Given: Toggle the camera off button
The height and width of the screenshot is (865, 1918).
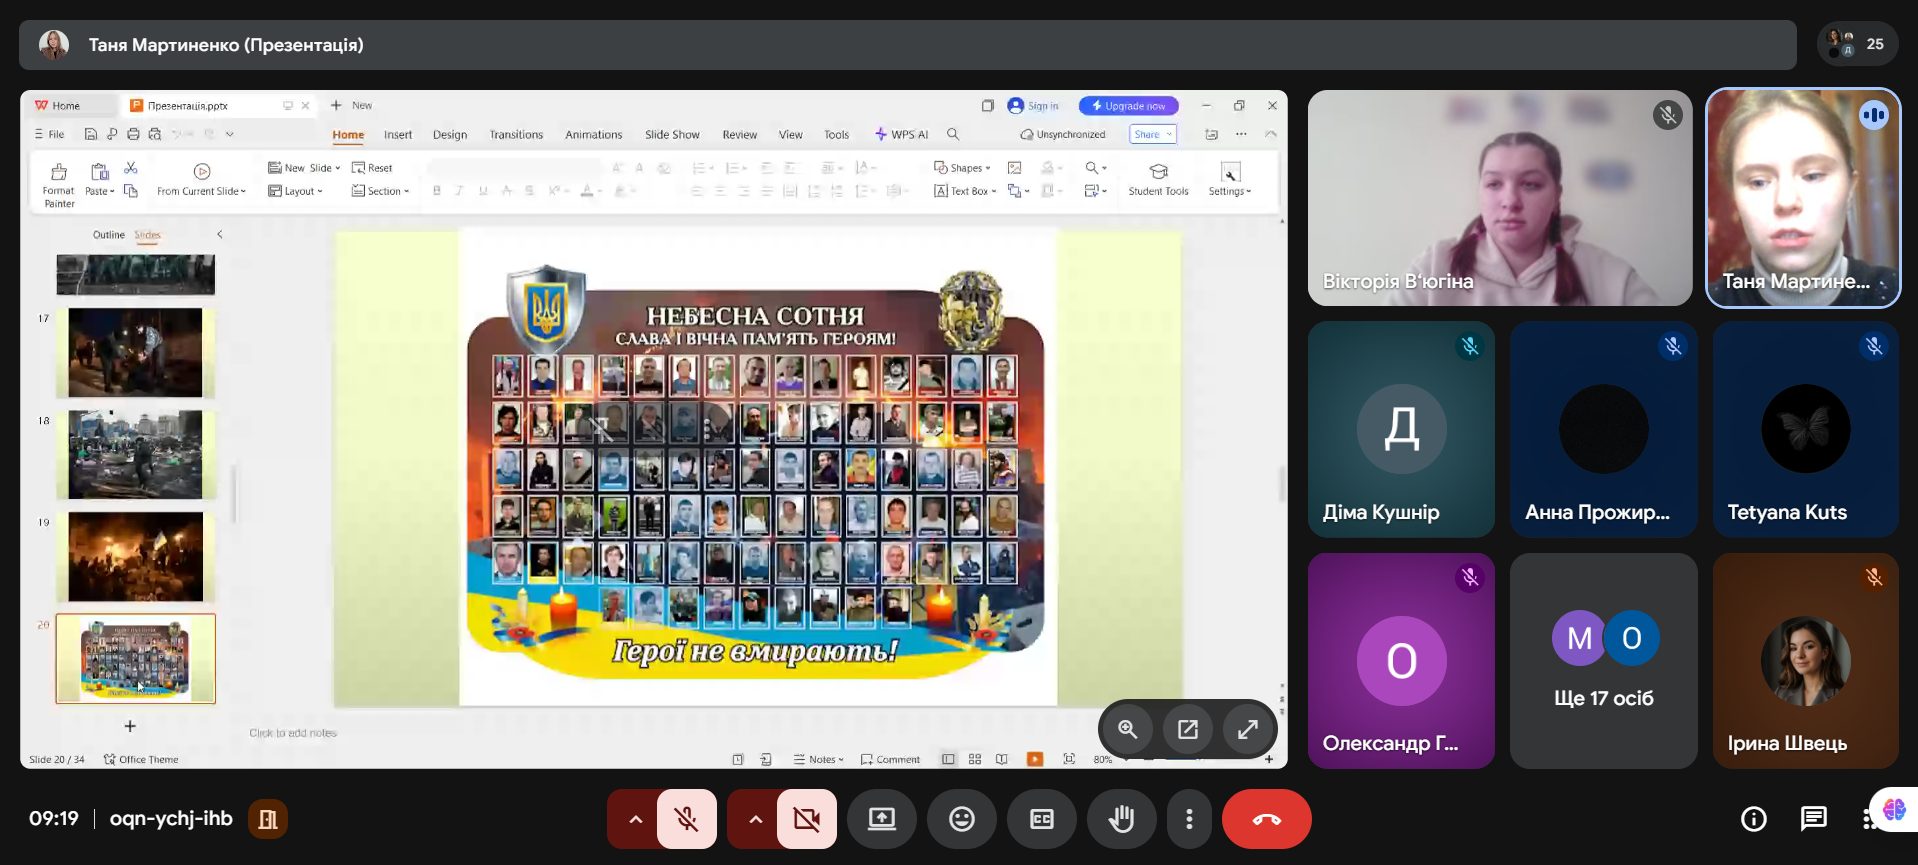Looking at the screenshot, I should click(x=806, y=819).
